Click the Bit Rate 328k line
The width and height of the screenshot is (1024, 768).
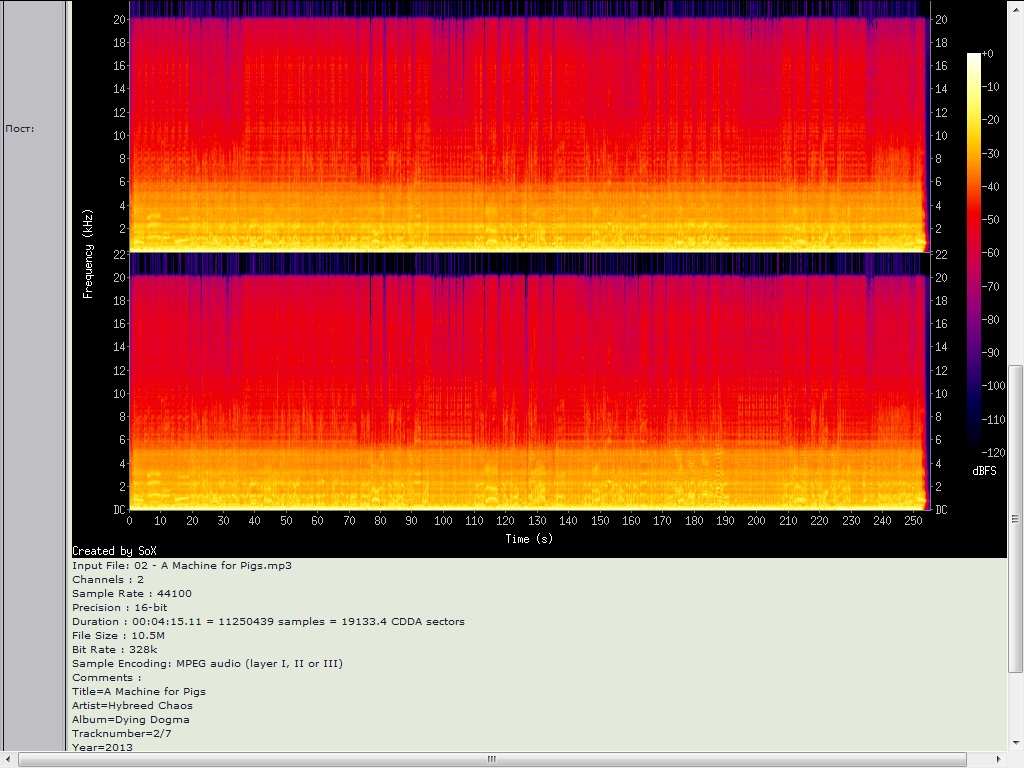click(115, 650)
